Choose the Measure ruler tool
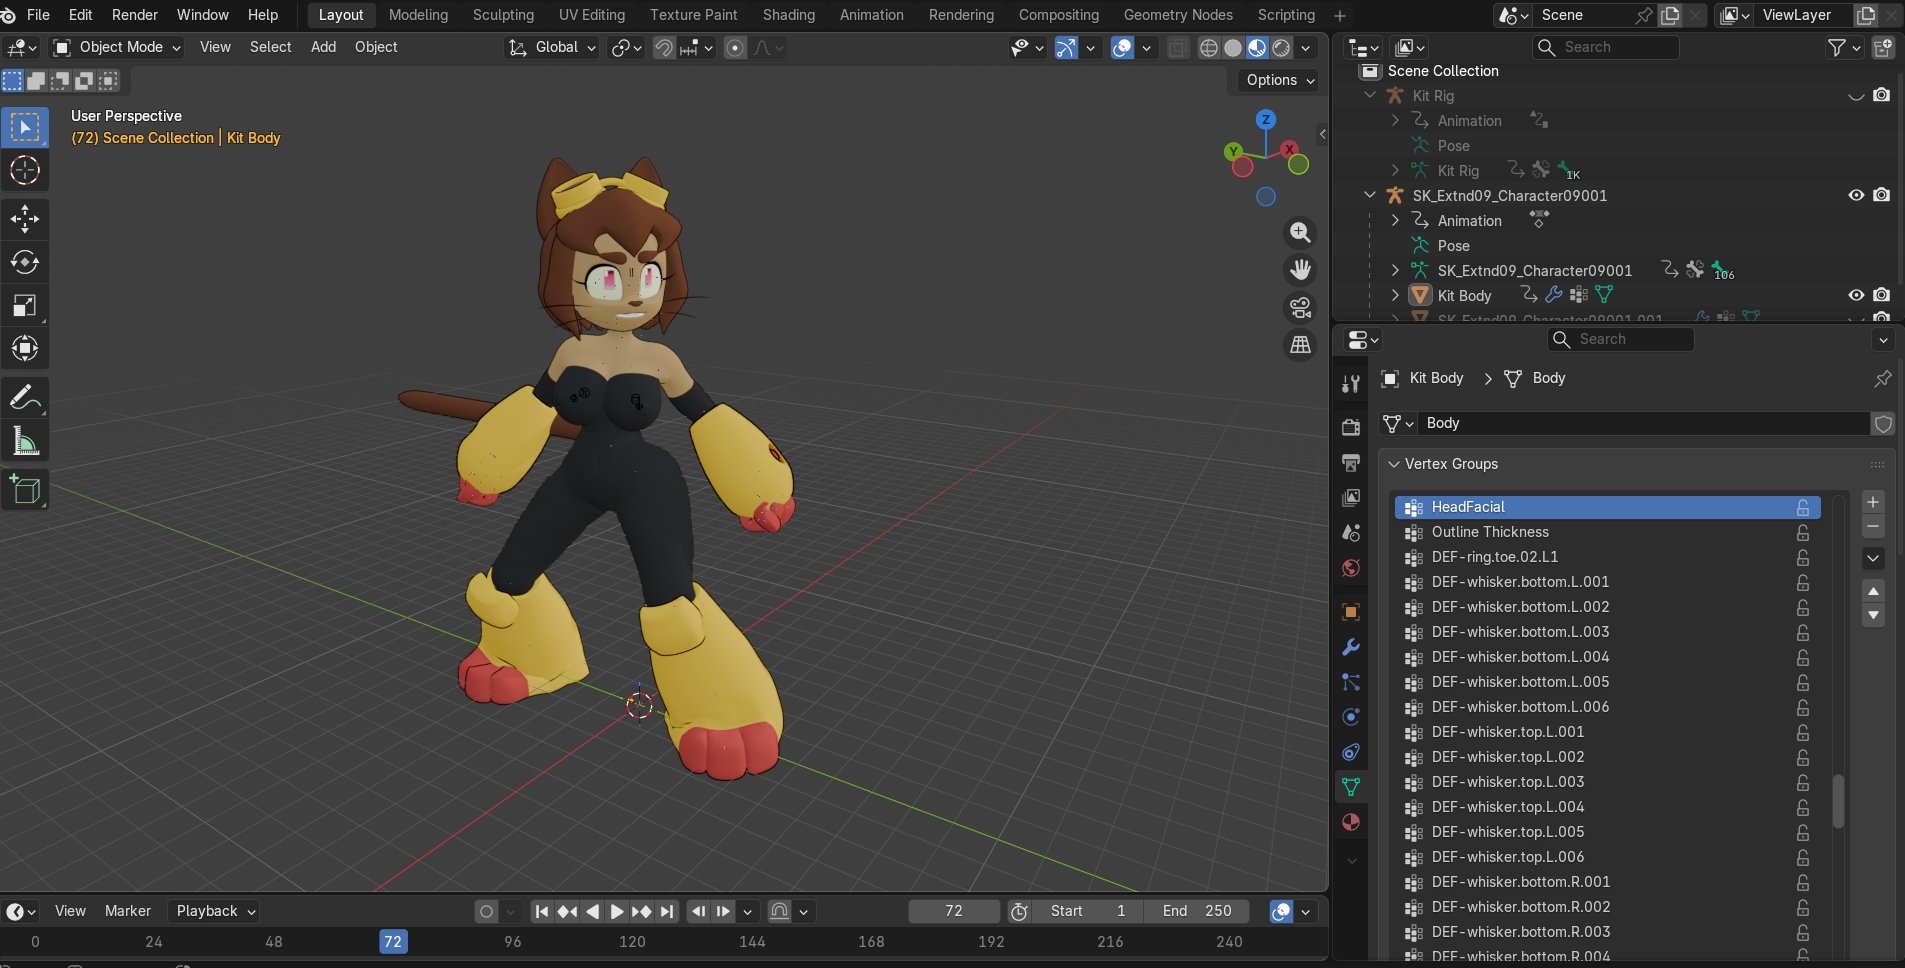This screenshot has width=1905, height=968. pos(25,440)
